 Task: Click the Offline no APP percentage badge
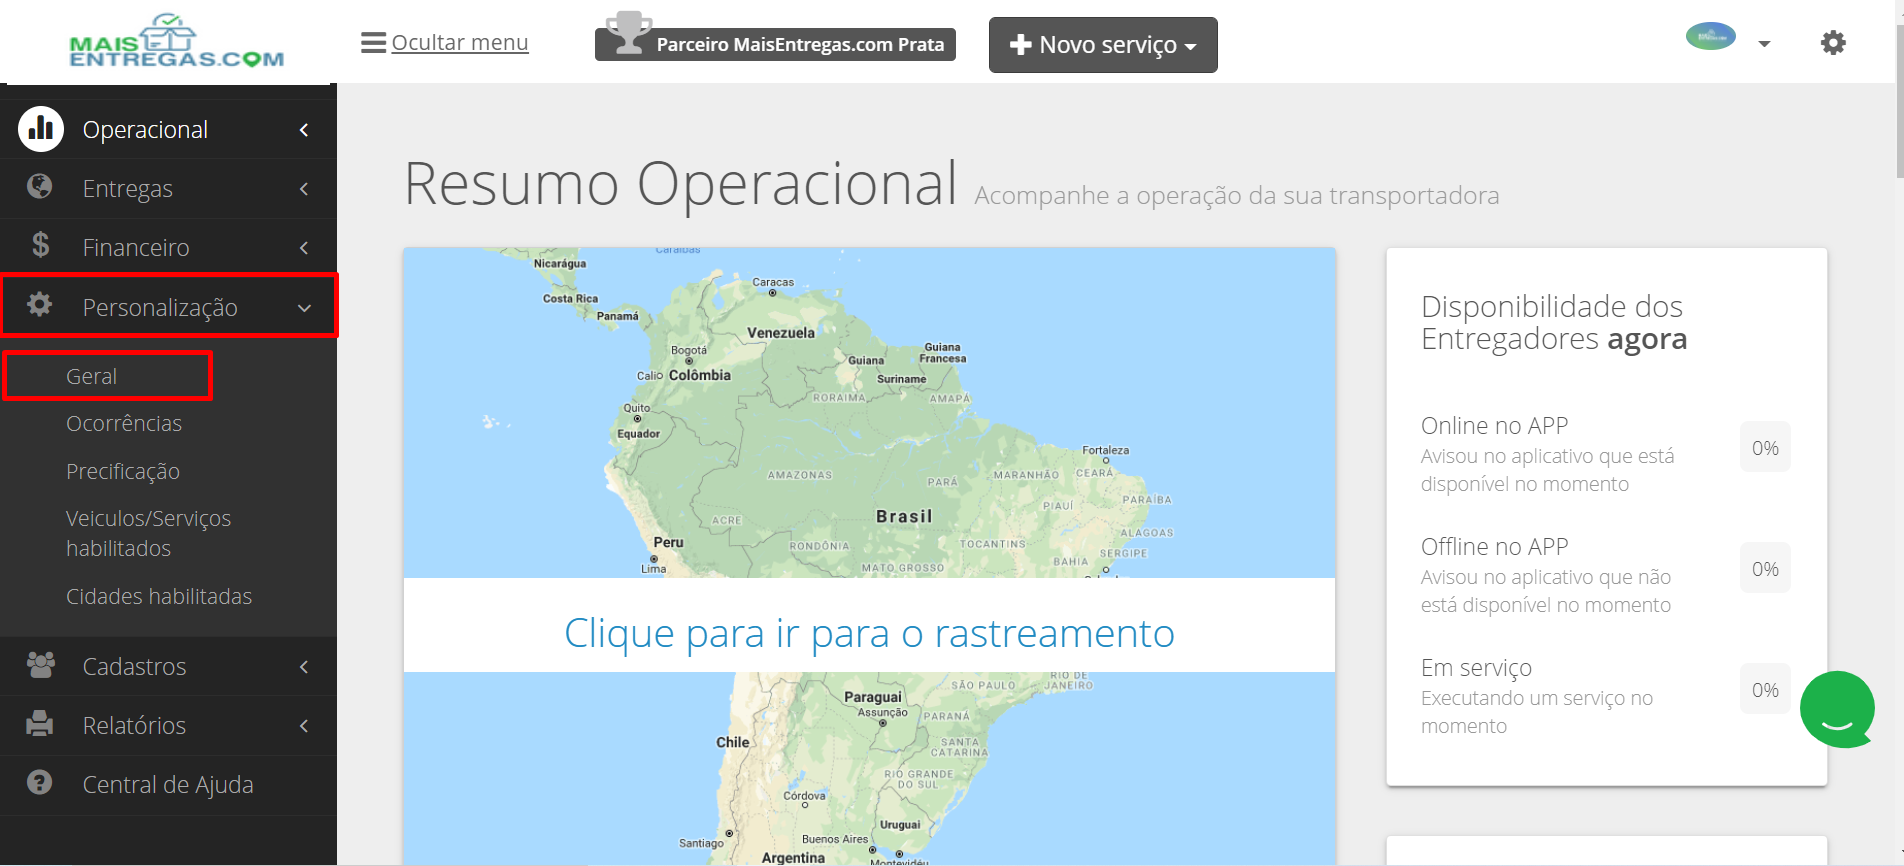click(1765, 569)
